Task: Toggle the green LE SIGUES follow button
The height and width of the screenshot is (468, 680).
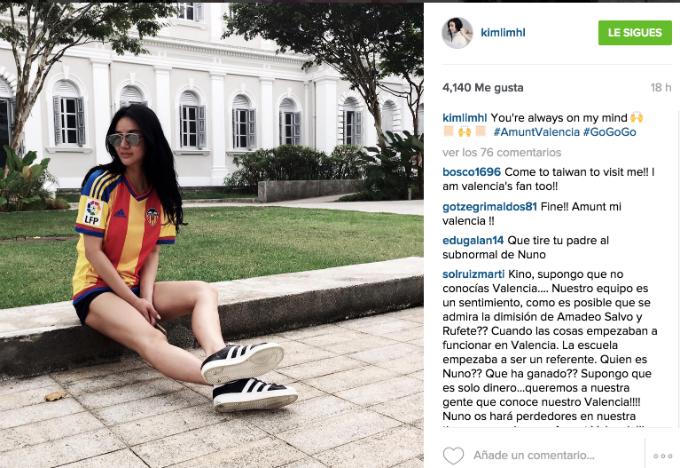Action: [635, 33]
